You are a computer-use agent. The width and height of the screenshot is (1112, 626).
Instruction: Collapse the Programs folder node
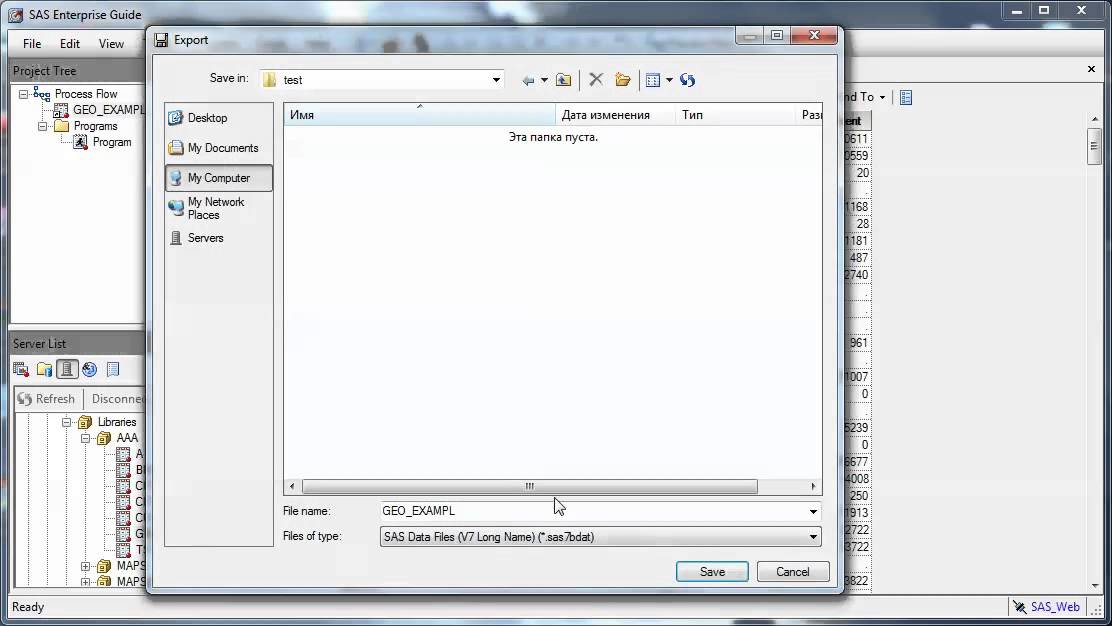pyautogui.click(x=43, y=126)
